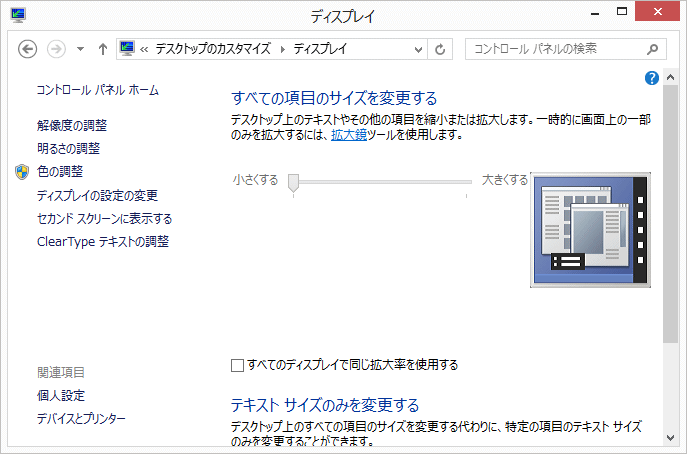This screenshot has width=687, height=454.
Task: Click the 大きくする label
Action: (x=505, y=180)
